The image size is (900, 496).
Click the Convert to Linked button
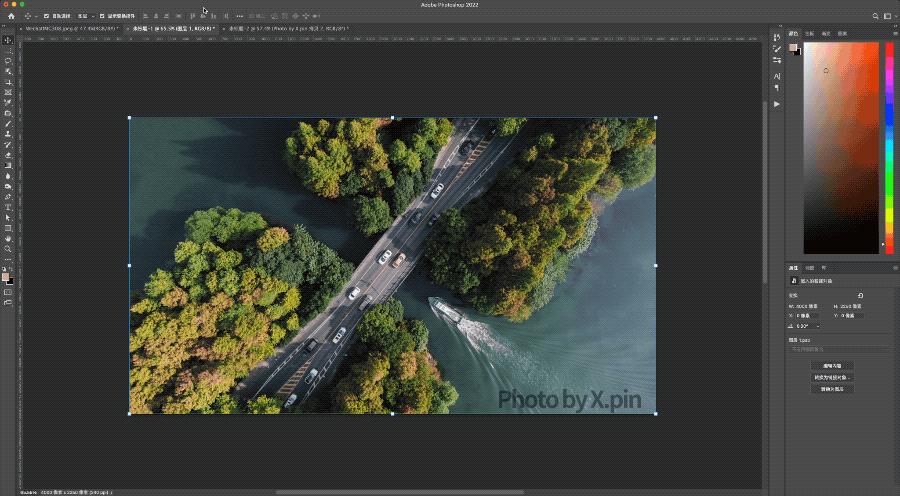[832, 377]
